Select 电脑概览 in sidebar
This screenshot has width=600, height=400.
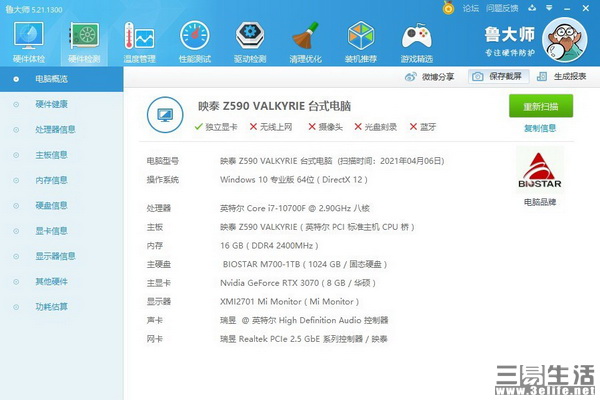pyautogui.click(x=61, y=79)
